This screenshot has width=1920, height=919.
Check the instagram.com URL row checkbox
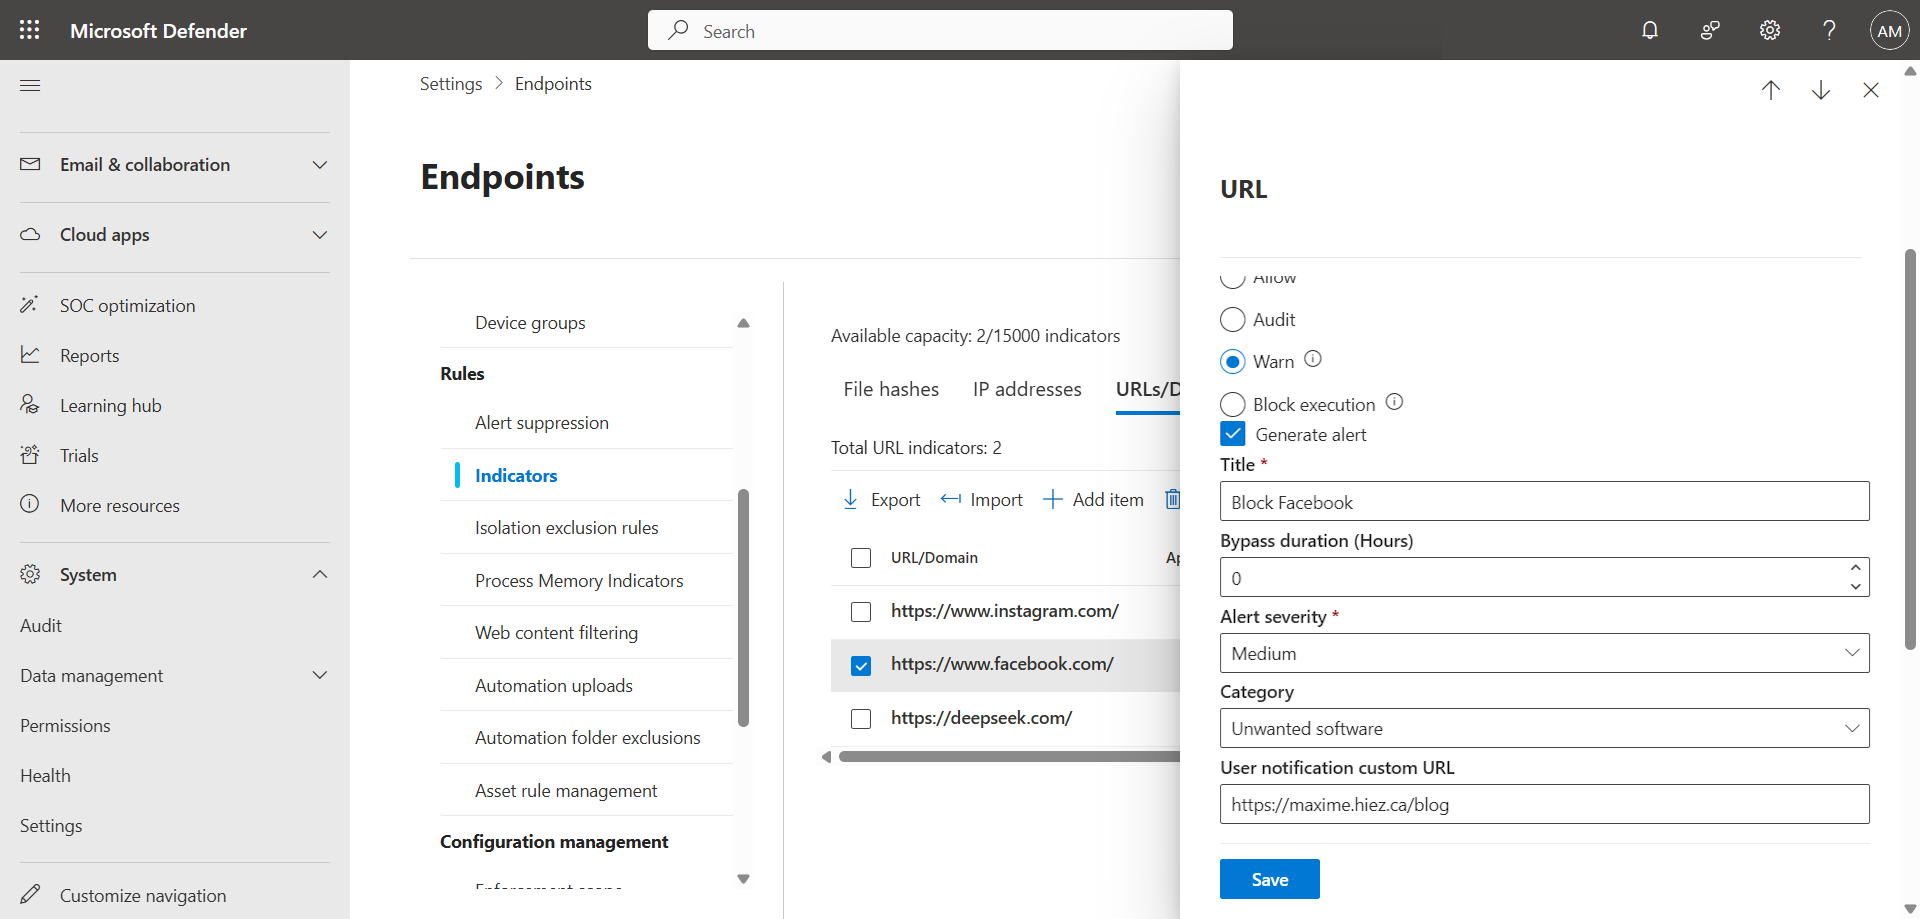tap(861, 612)
